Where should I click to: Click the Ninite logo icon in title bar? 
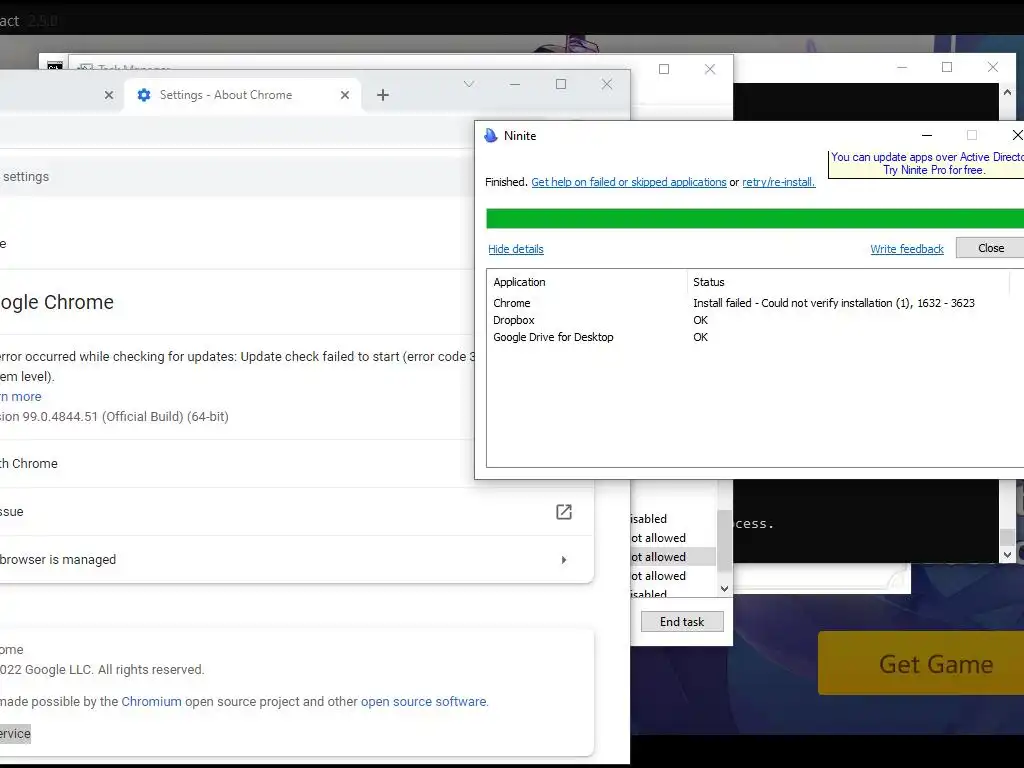click(x=490, y=135)
